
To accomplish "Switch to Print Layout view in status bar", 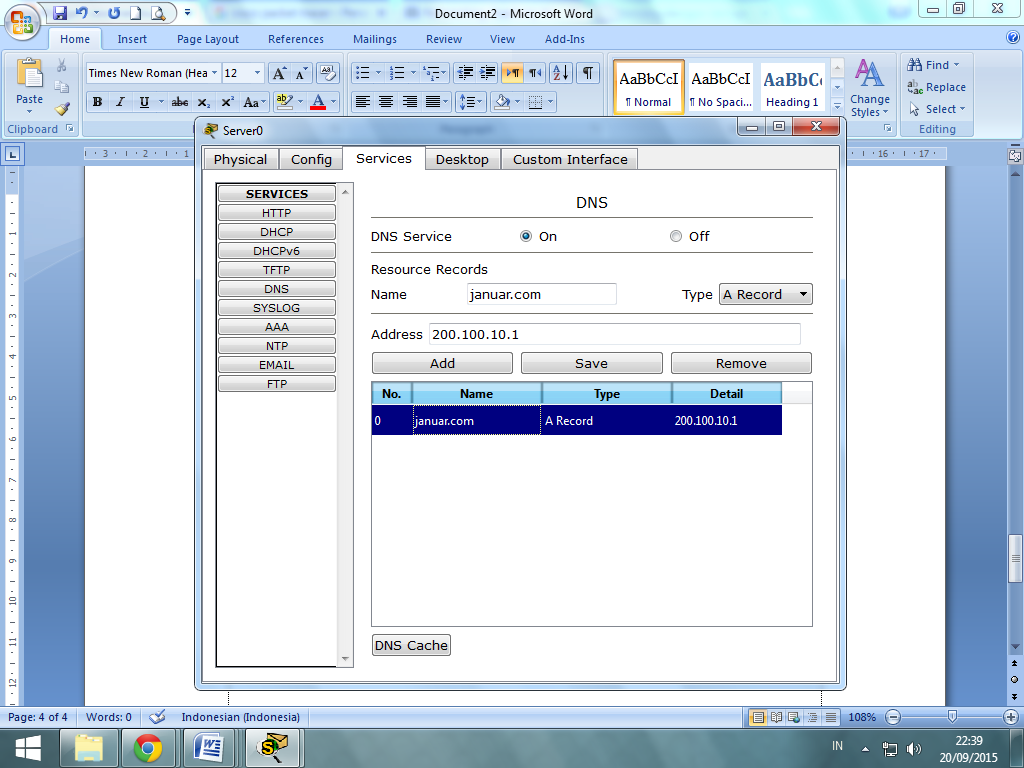I will click(x=758, y=717).
